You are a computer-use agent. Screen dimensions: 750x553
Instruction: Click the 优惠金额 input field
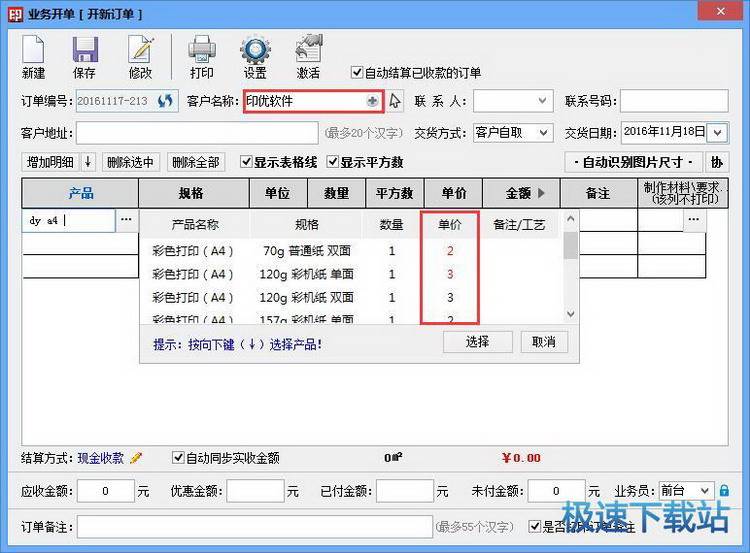click(255, 491)
